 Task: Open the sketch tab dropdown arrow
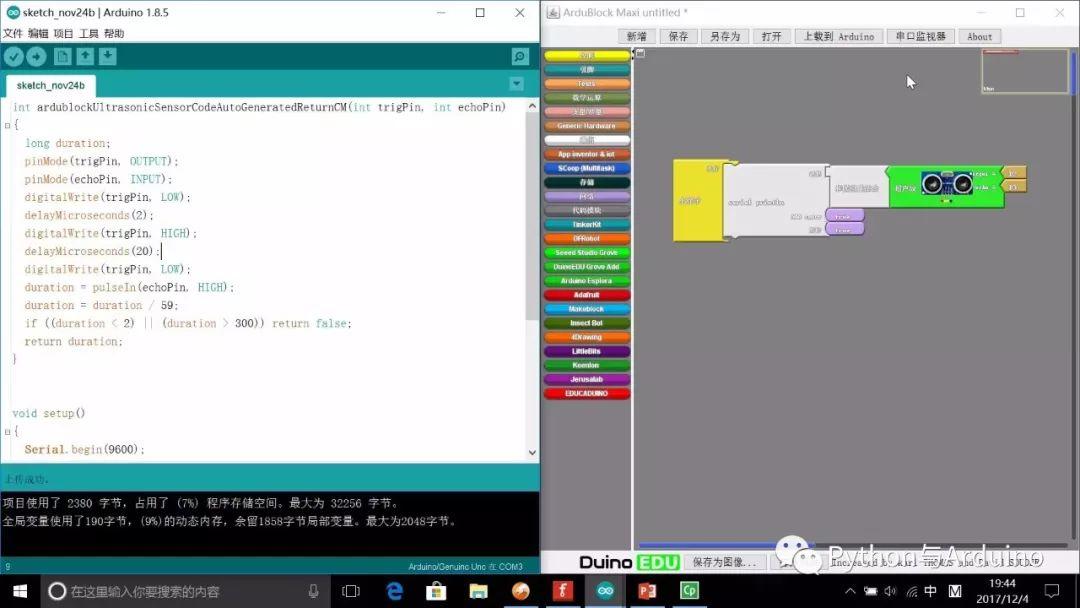tap(516, 84)
